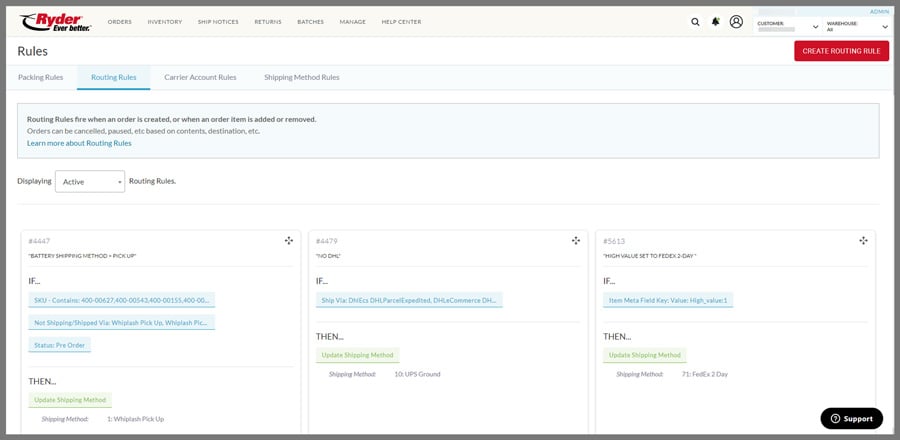
Task: Open the user profile icon
Action: click(x=736, y=21)
